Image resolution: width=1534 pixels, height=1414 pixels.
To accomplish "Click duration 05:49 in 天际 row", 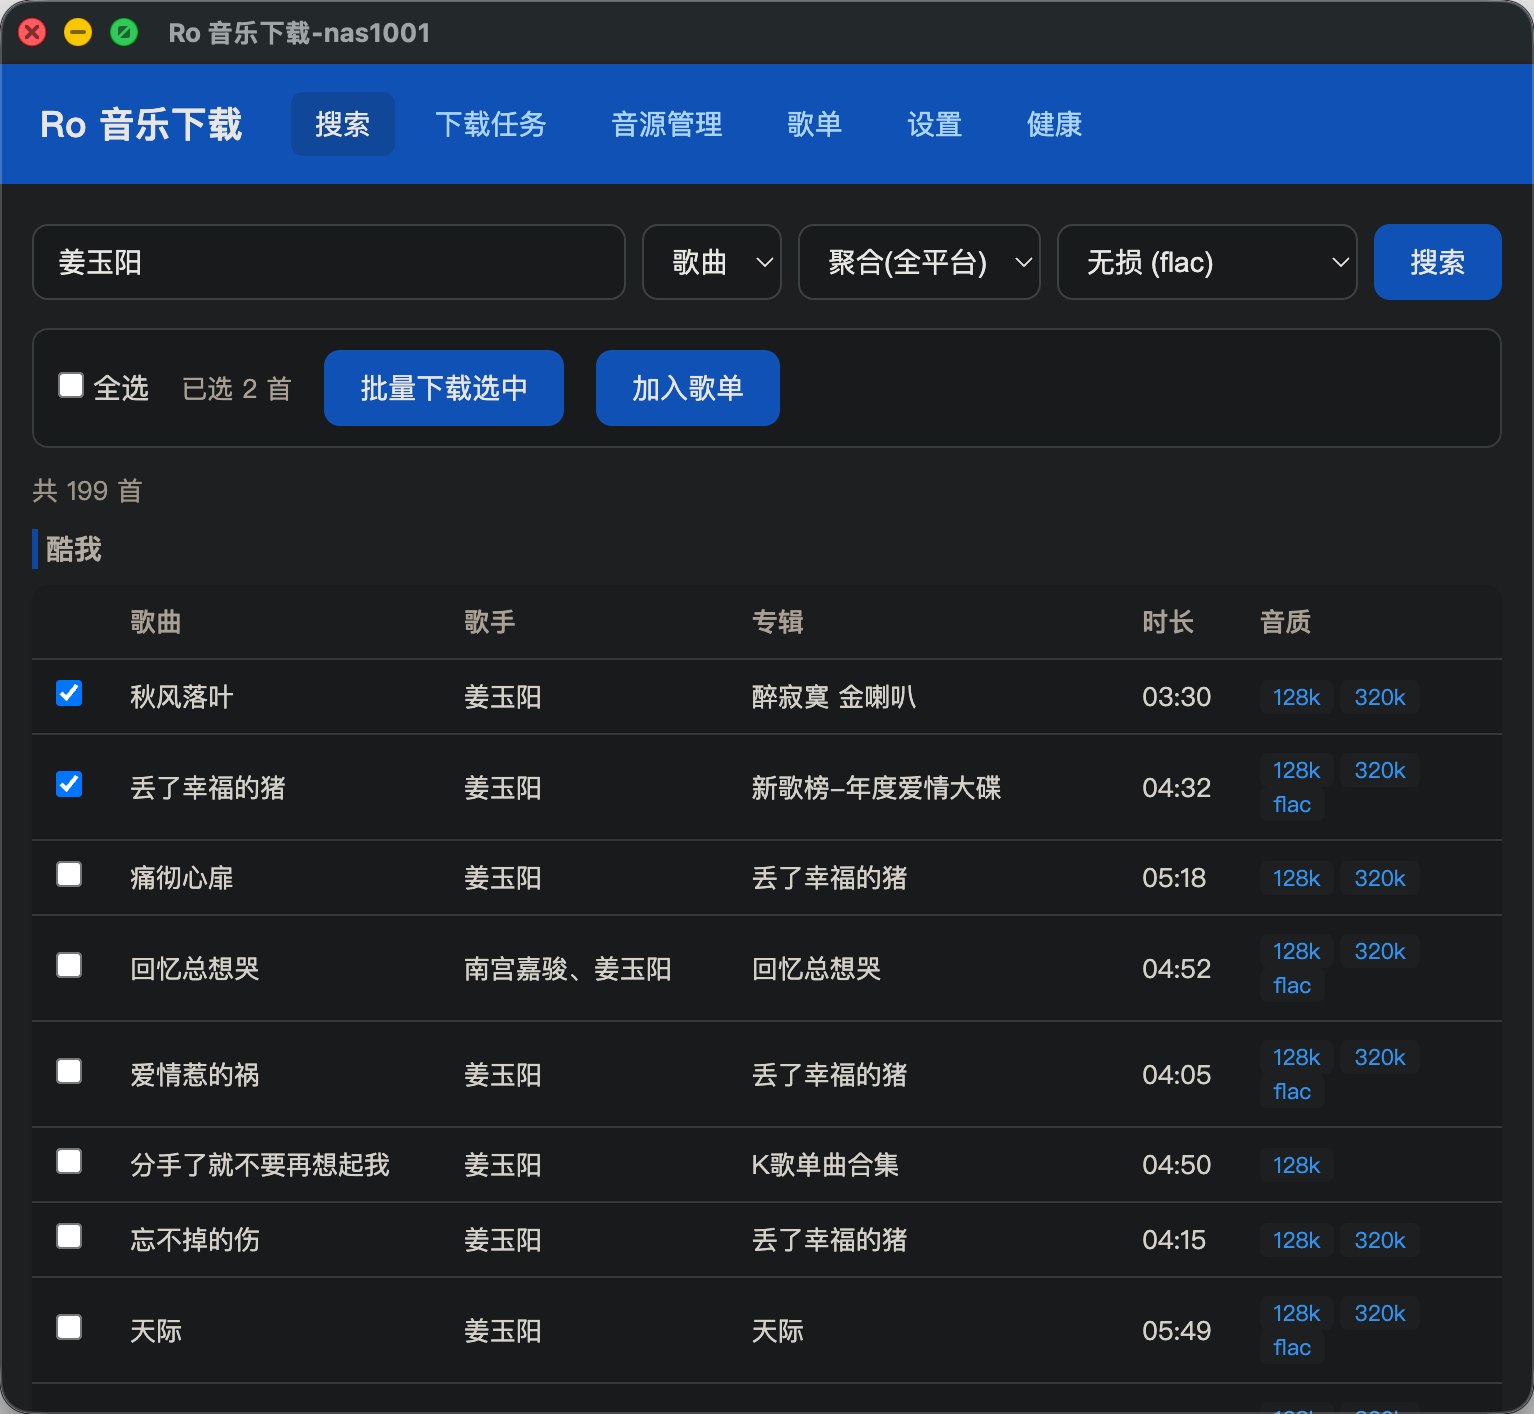I will (1177, 1331).
